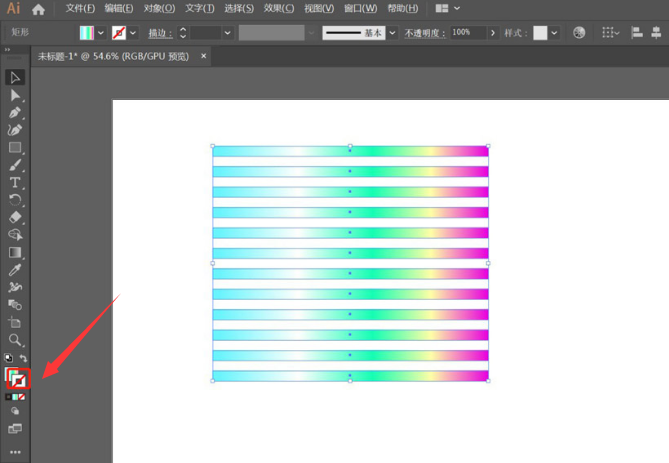Viewport: 669px width, 463px height.
Task: Open the basic stroke style dropdown
Action: tap(392, 33)
